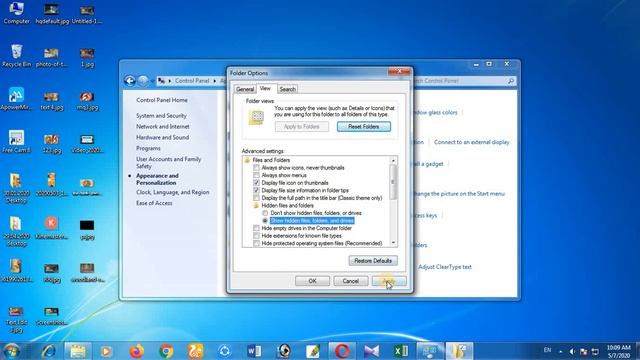Select the hqdefault.jpg desktop file
Screen dimensions: 640x360
[x=52, y=13]
